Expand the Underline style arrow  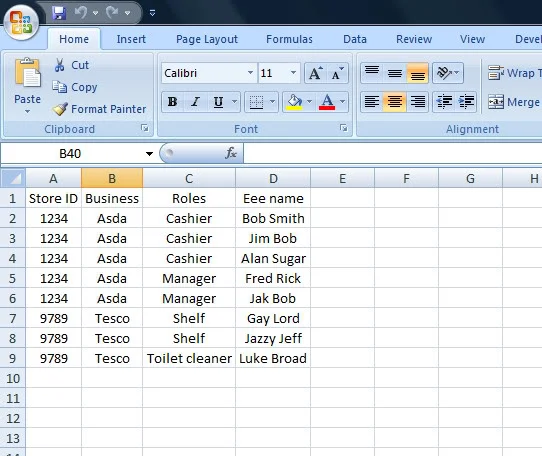[235, 102]
